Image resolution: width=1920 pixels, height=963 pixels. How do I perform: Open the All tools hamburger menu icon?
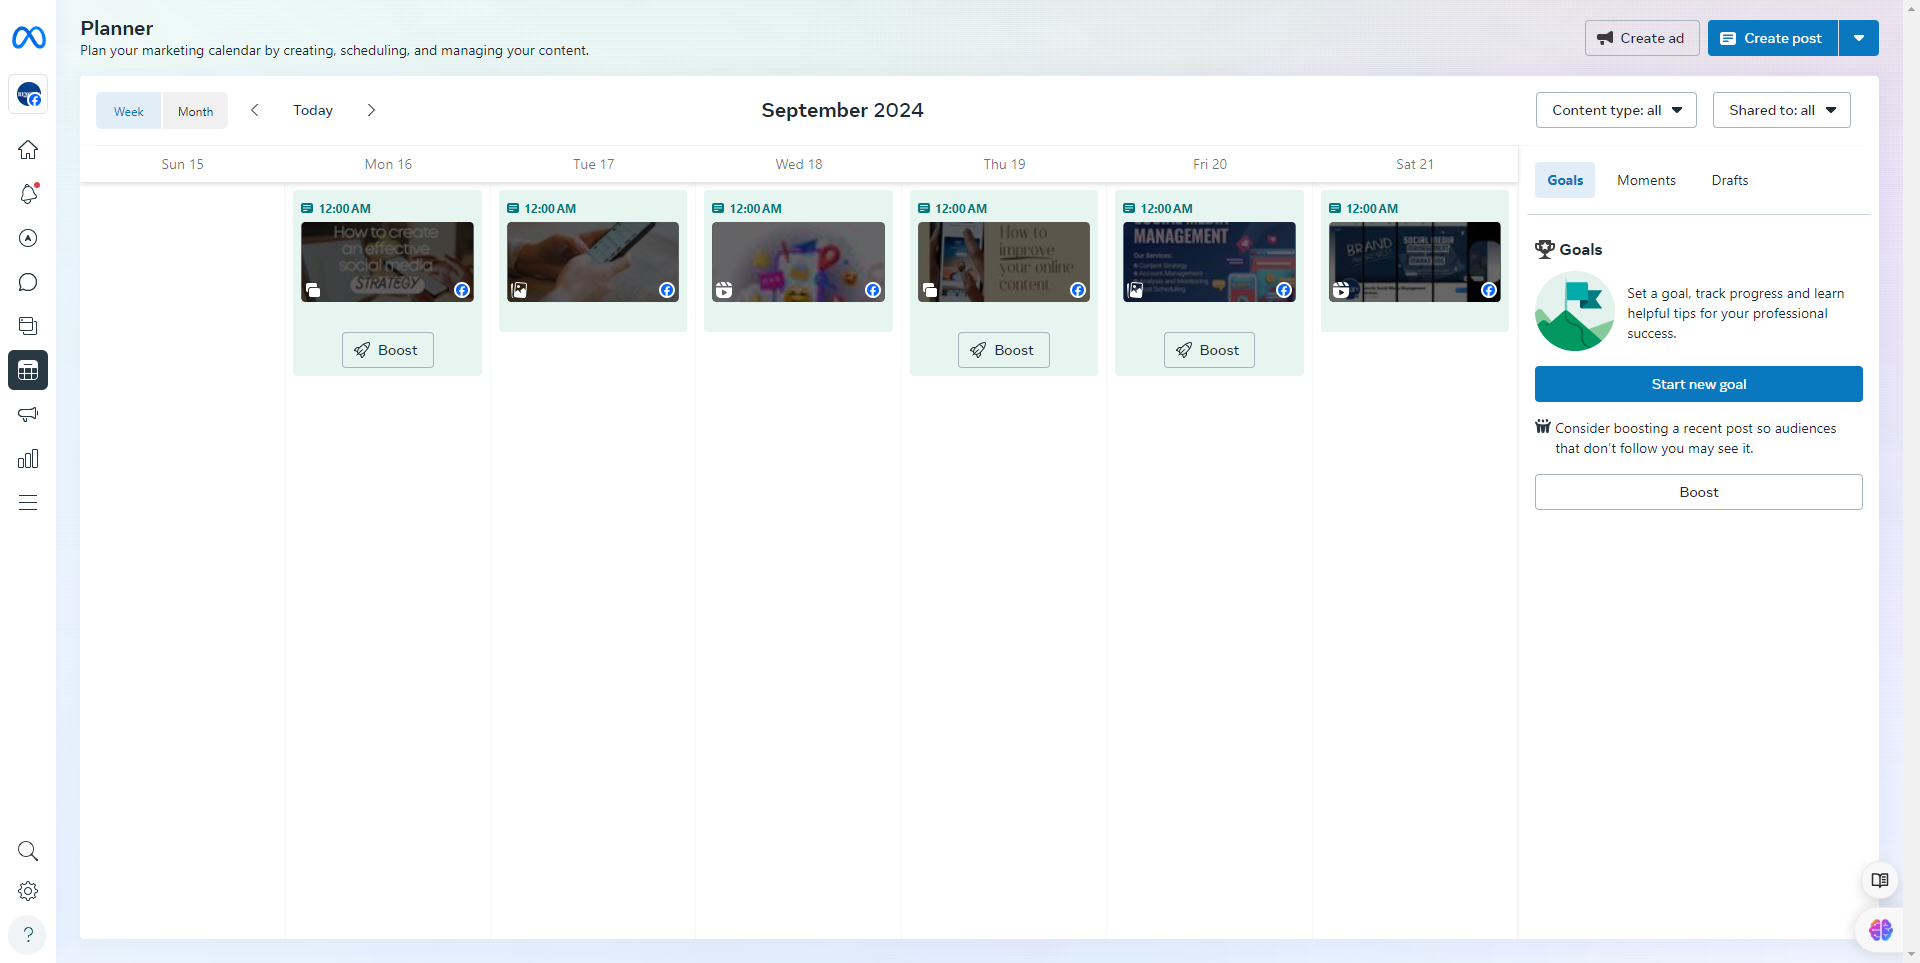[x=28, y=503]
